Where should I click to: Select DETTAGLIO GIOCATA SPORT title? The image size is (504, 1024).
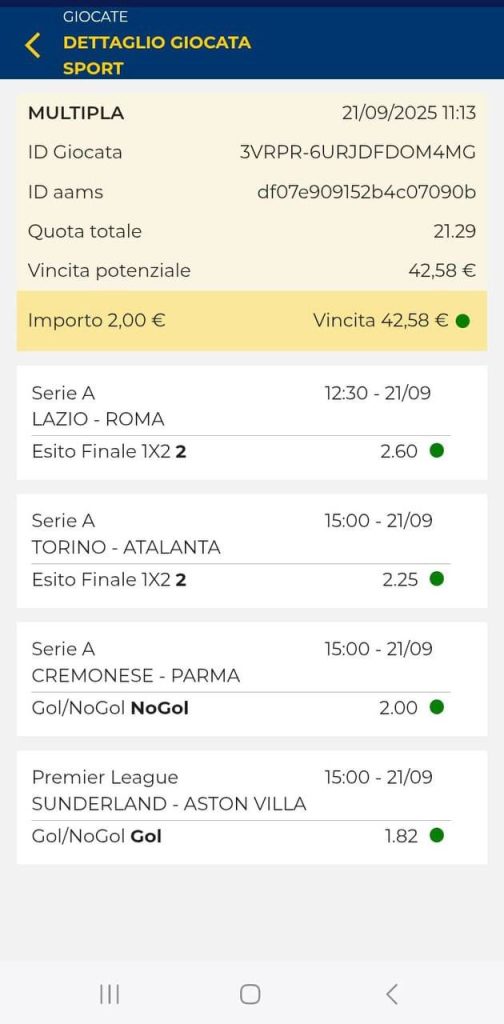pos(157,56)
